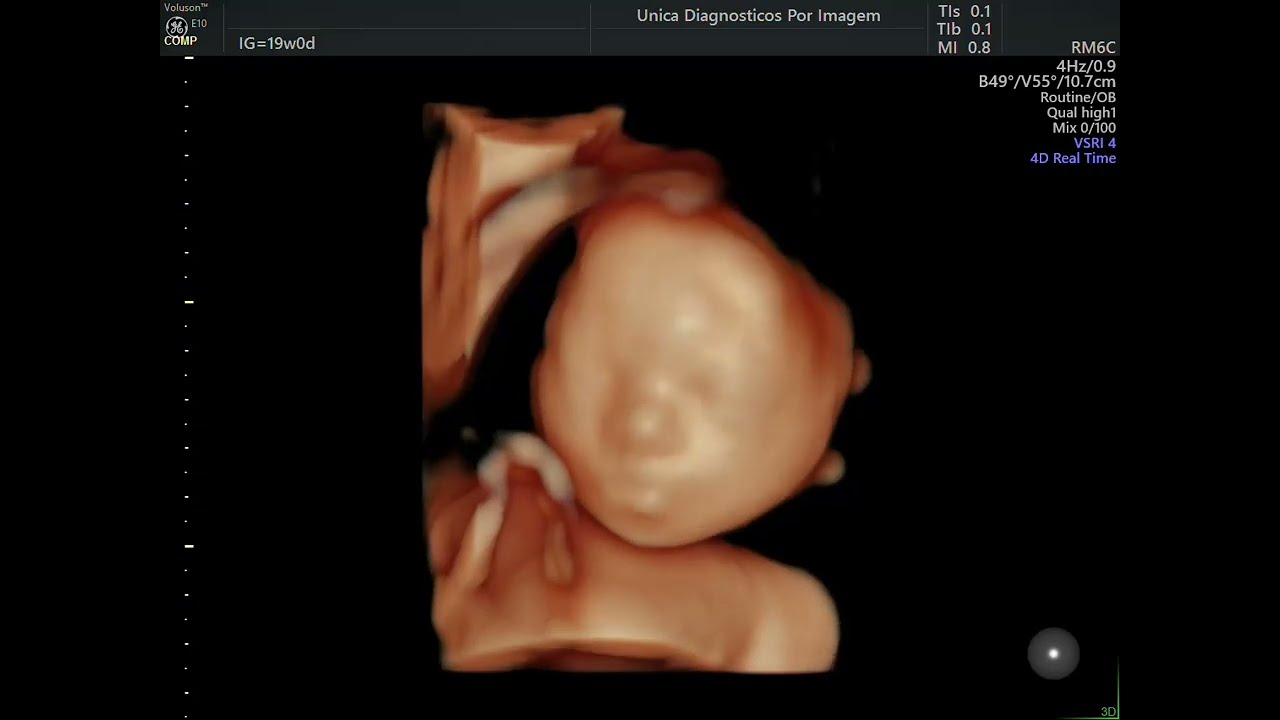The height and width of the screenshot is (720, 1280).
Task: Select the "4D Real Time" mode label
Action: pos(1073,158)
